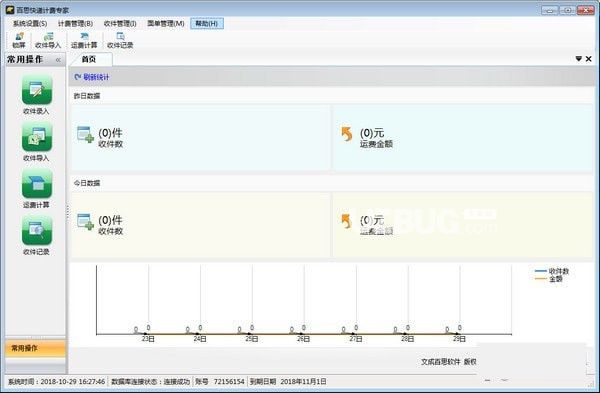This screenshot has height=393, width=600.
Task: Collapse the 常用操作 panel with chevron
Action: pyautogui.click(x=58, y=60)
